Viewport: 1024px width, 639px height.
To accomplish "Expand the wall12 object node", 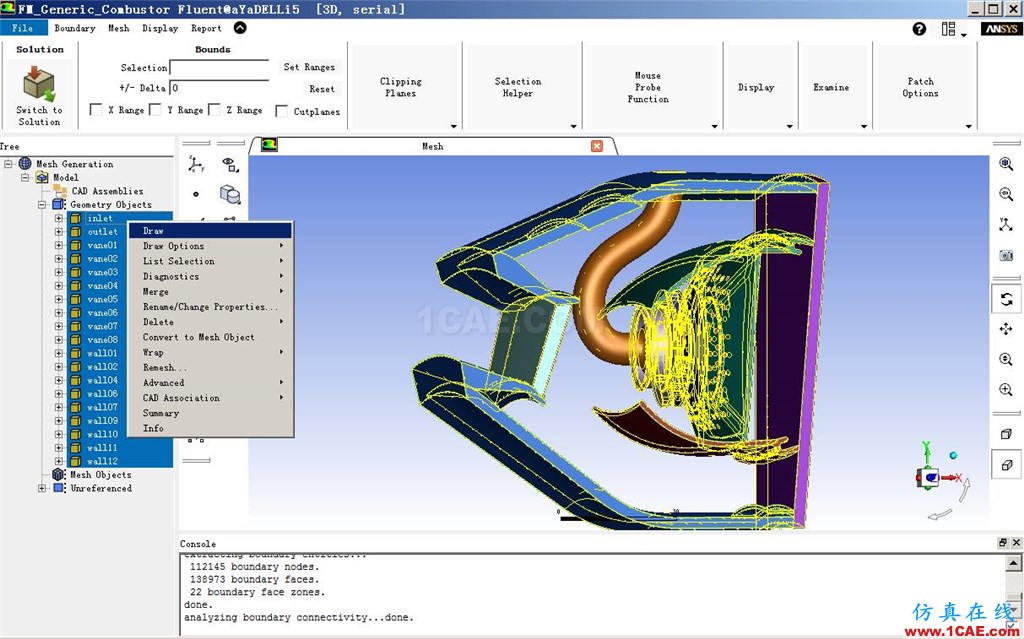I will [59, 461].
